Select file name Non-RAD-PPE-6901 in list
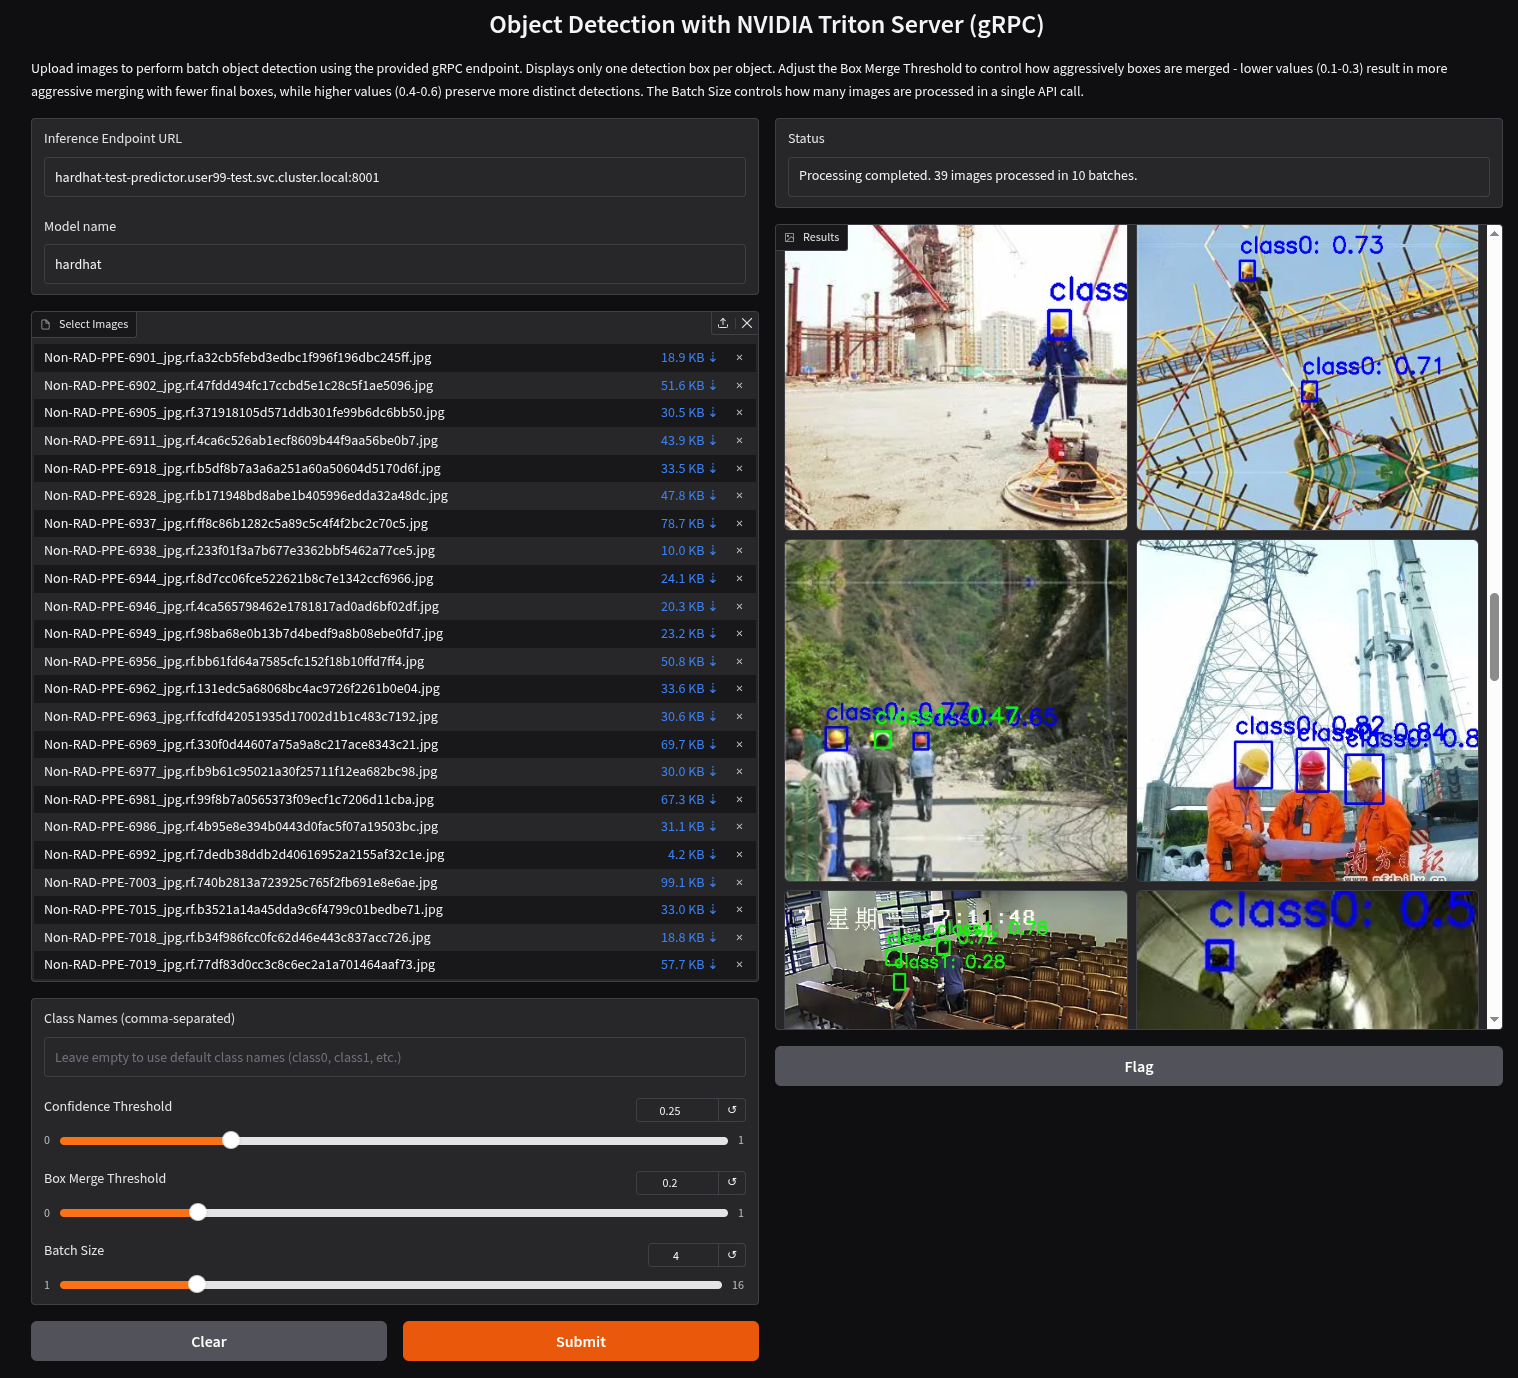The height and width of the screenshot is (1378, 1518). (x=238, y=357)
